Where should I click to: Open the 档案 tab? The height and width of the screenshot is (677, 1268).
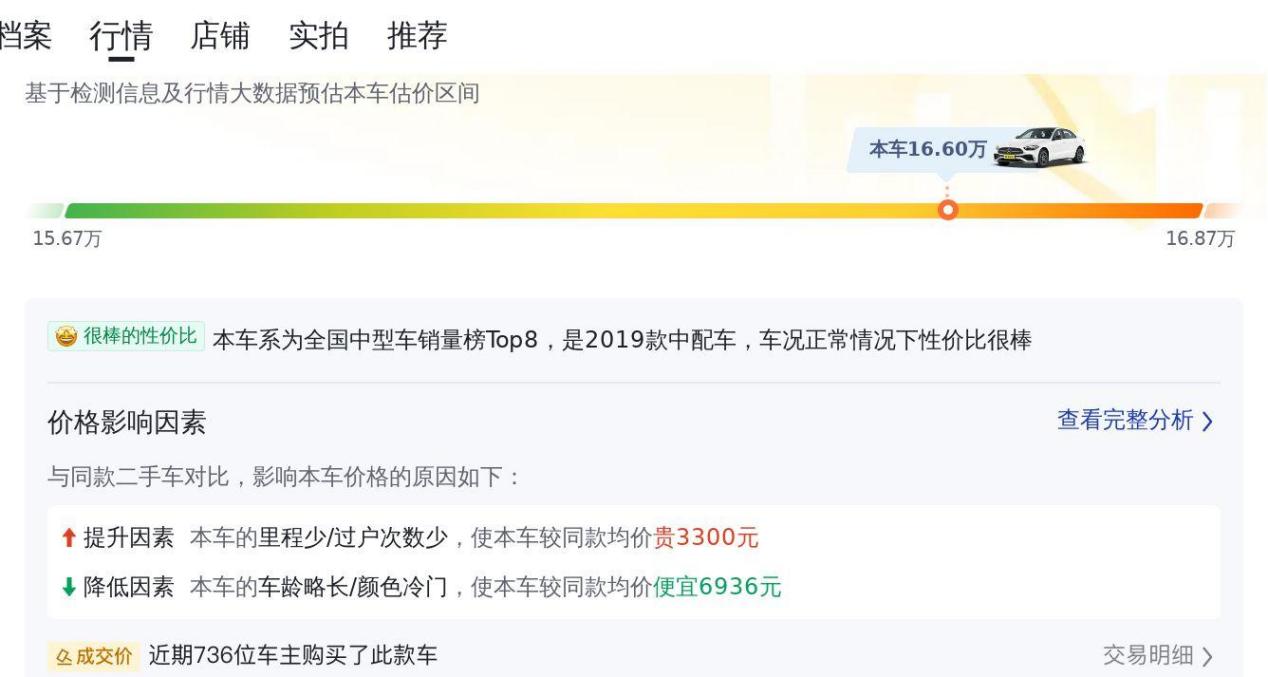point(25,36)
